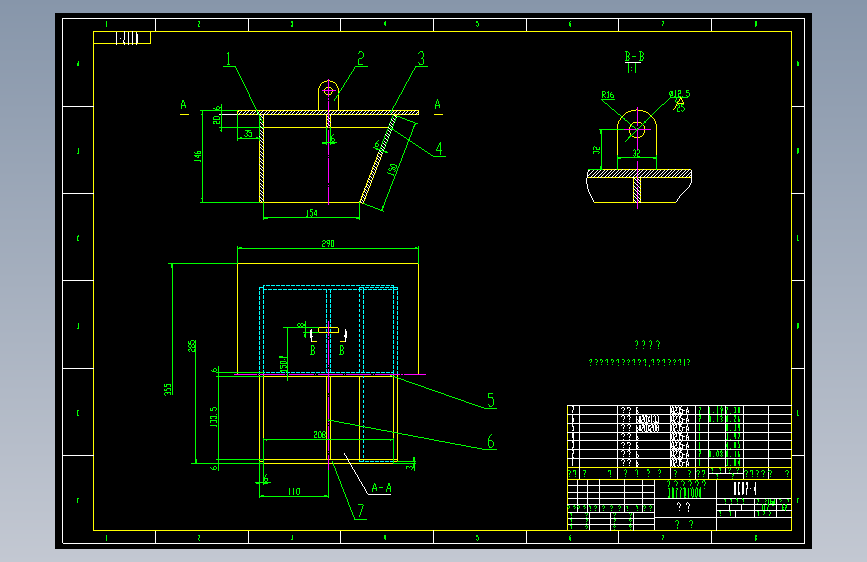Select the 285 vertical dimension

click(x=192, y=346)
